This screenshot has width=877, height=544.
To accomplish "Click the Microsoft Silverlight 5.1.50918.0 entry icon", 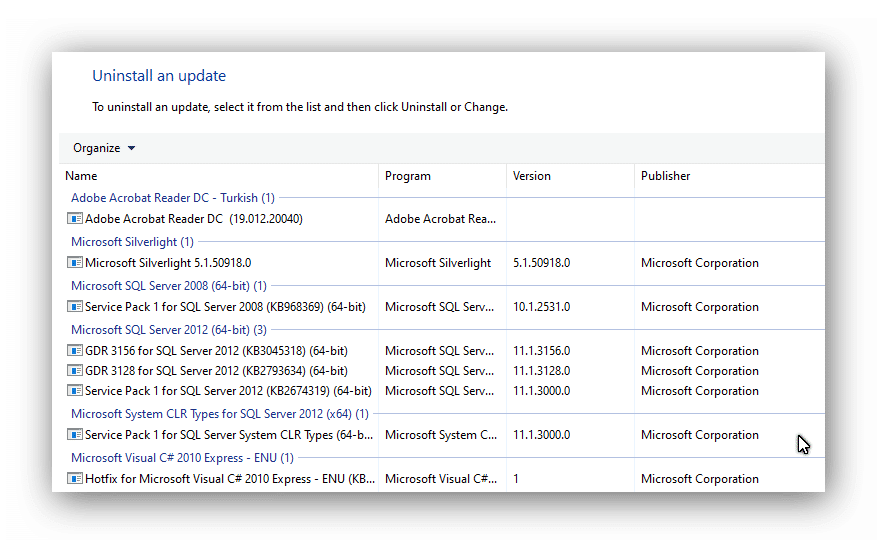I will pyautogui.click(x=75, y=263).
